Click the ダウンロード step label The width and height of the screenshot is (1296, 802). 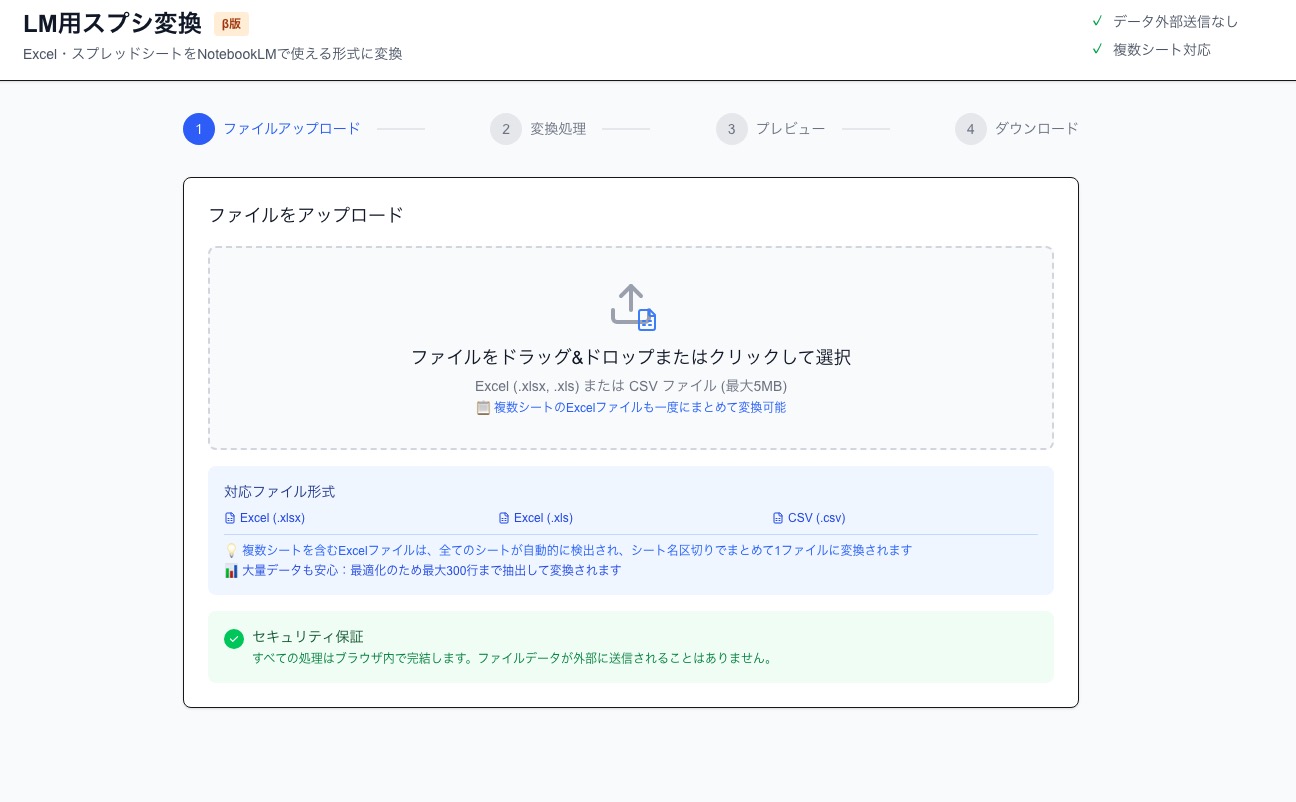(x=1037, y=129)
